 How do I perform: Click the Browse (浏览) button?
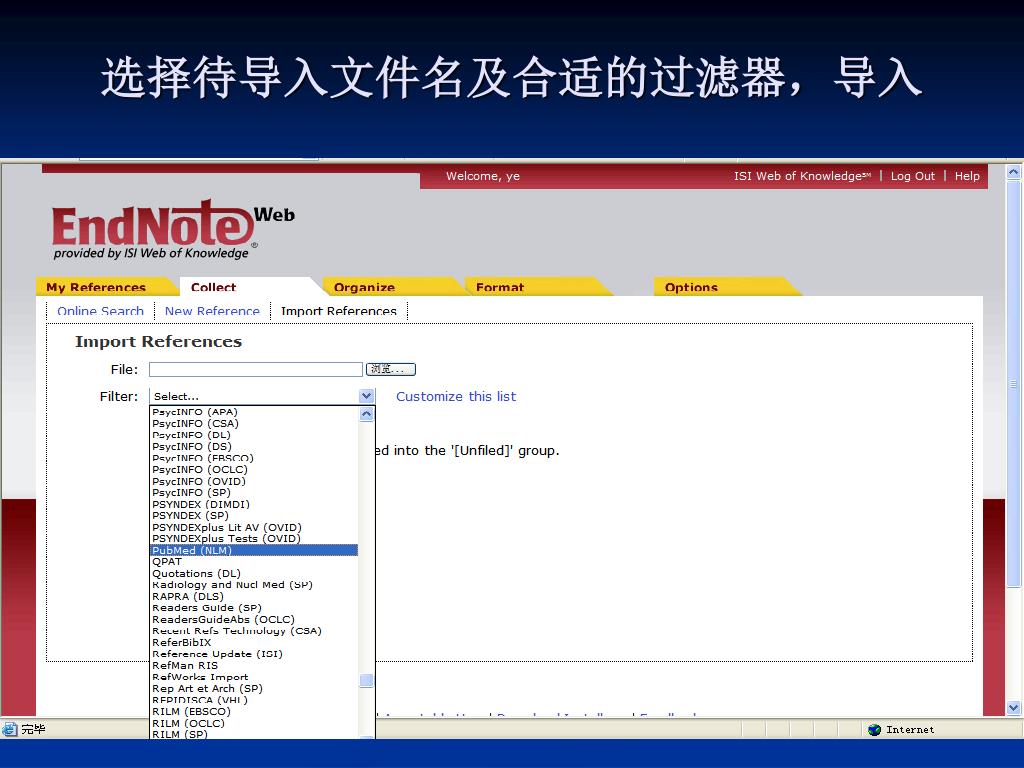[x=391, y=369]
